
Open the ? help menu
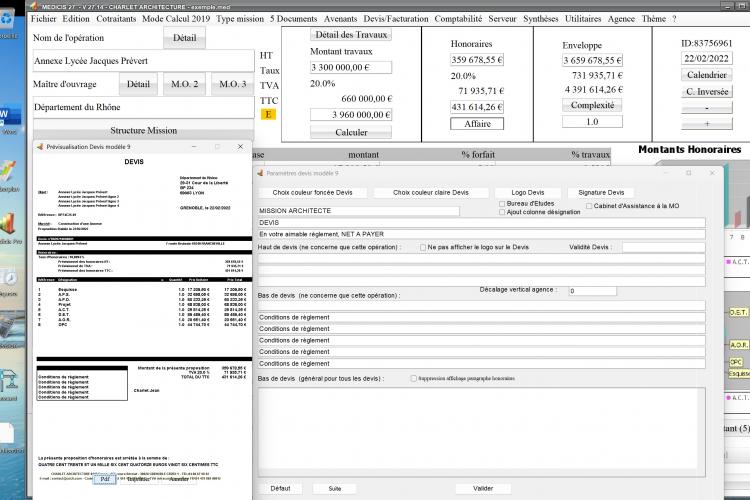pos(674,19)
